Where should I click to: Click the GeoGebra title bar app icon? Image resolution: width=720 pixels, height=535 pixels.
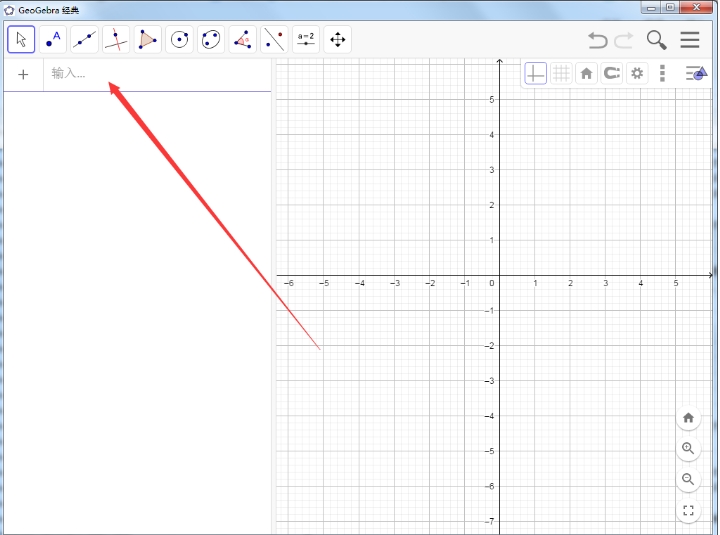pos(9,10)
